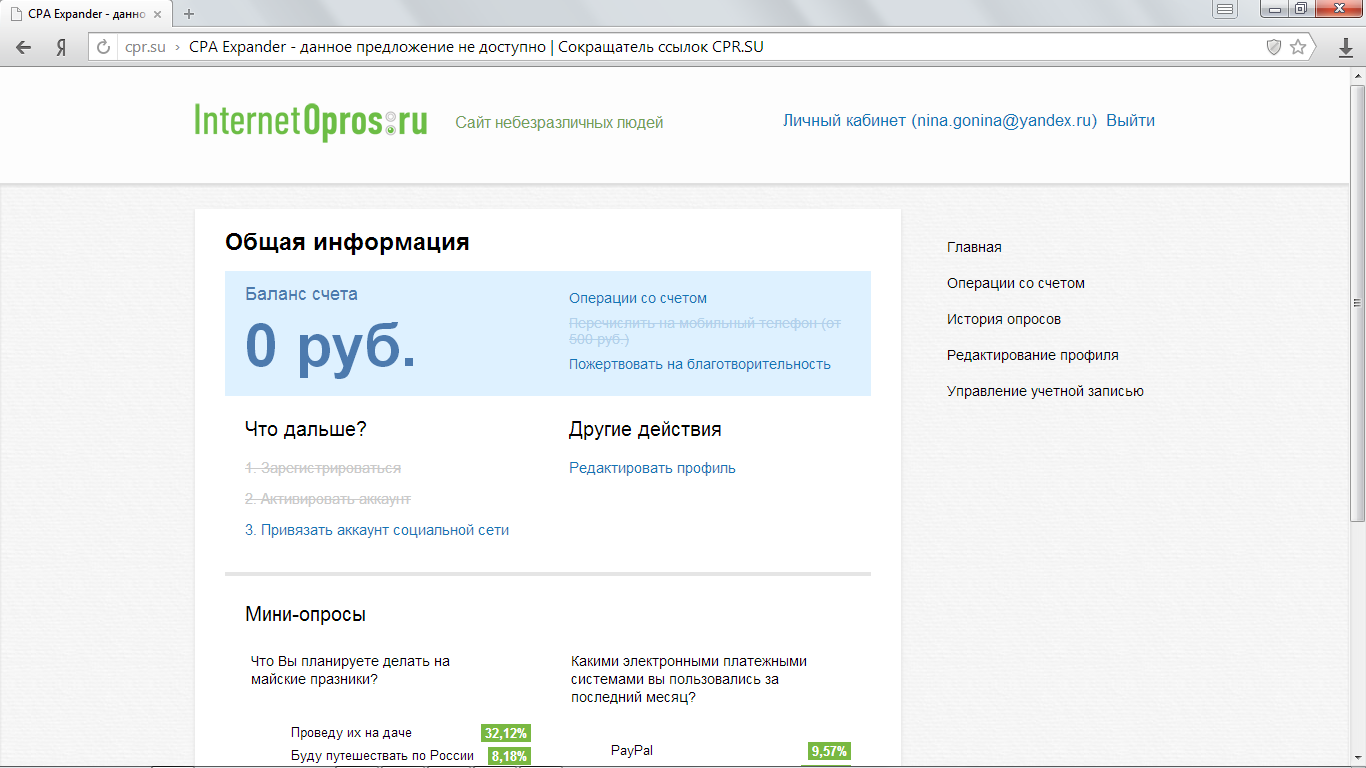Close the CPA Expander tab
This screenshot has height=768, width=1366.
click(x=157, y=14)
